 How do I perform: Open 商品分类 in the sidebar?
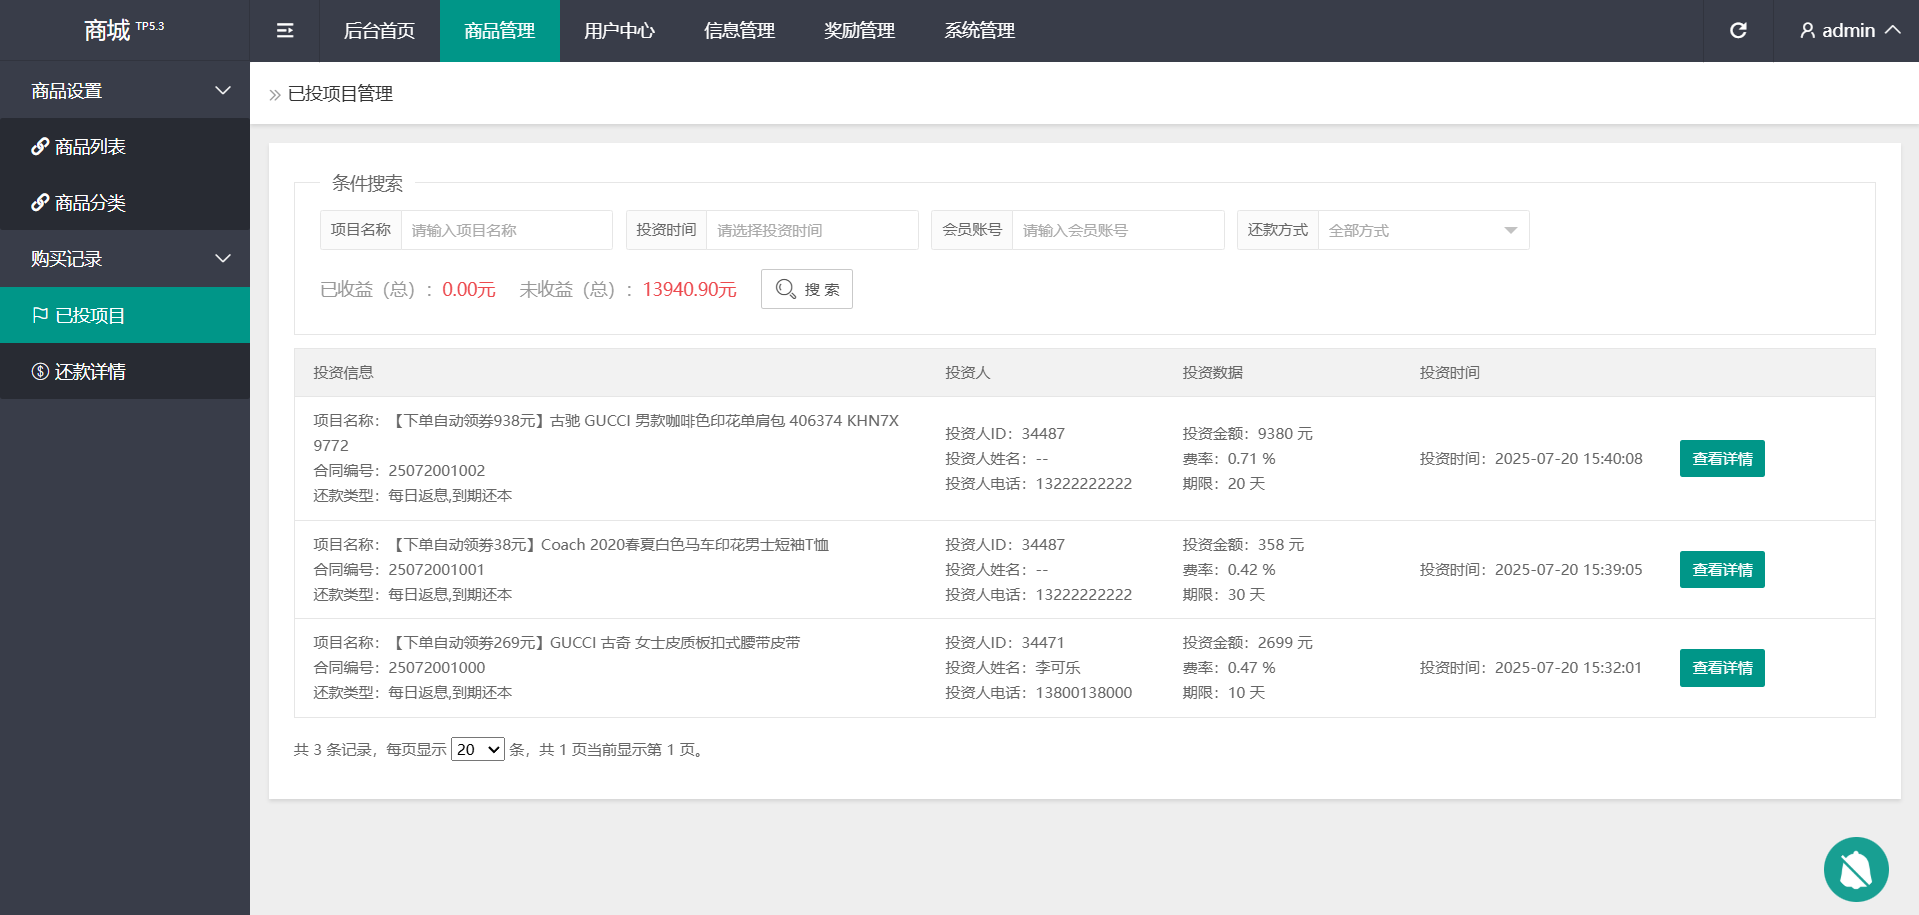(x=125, y=203)
